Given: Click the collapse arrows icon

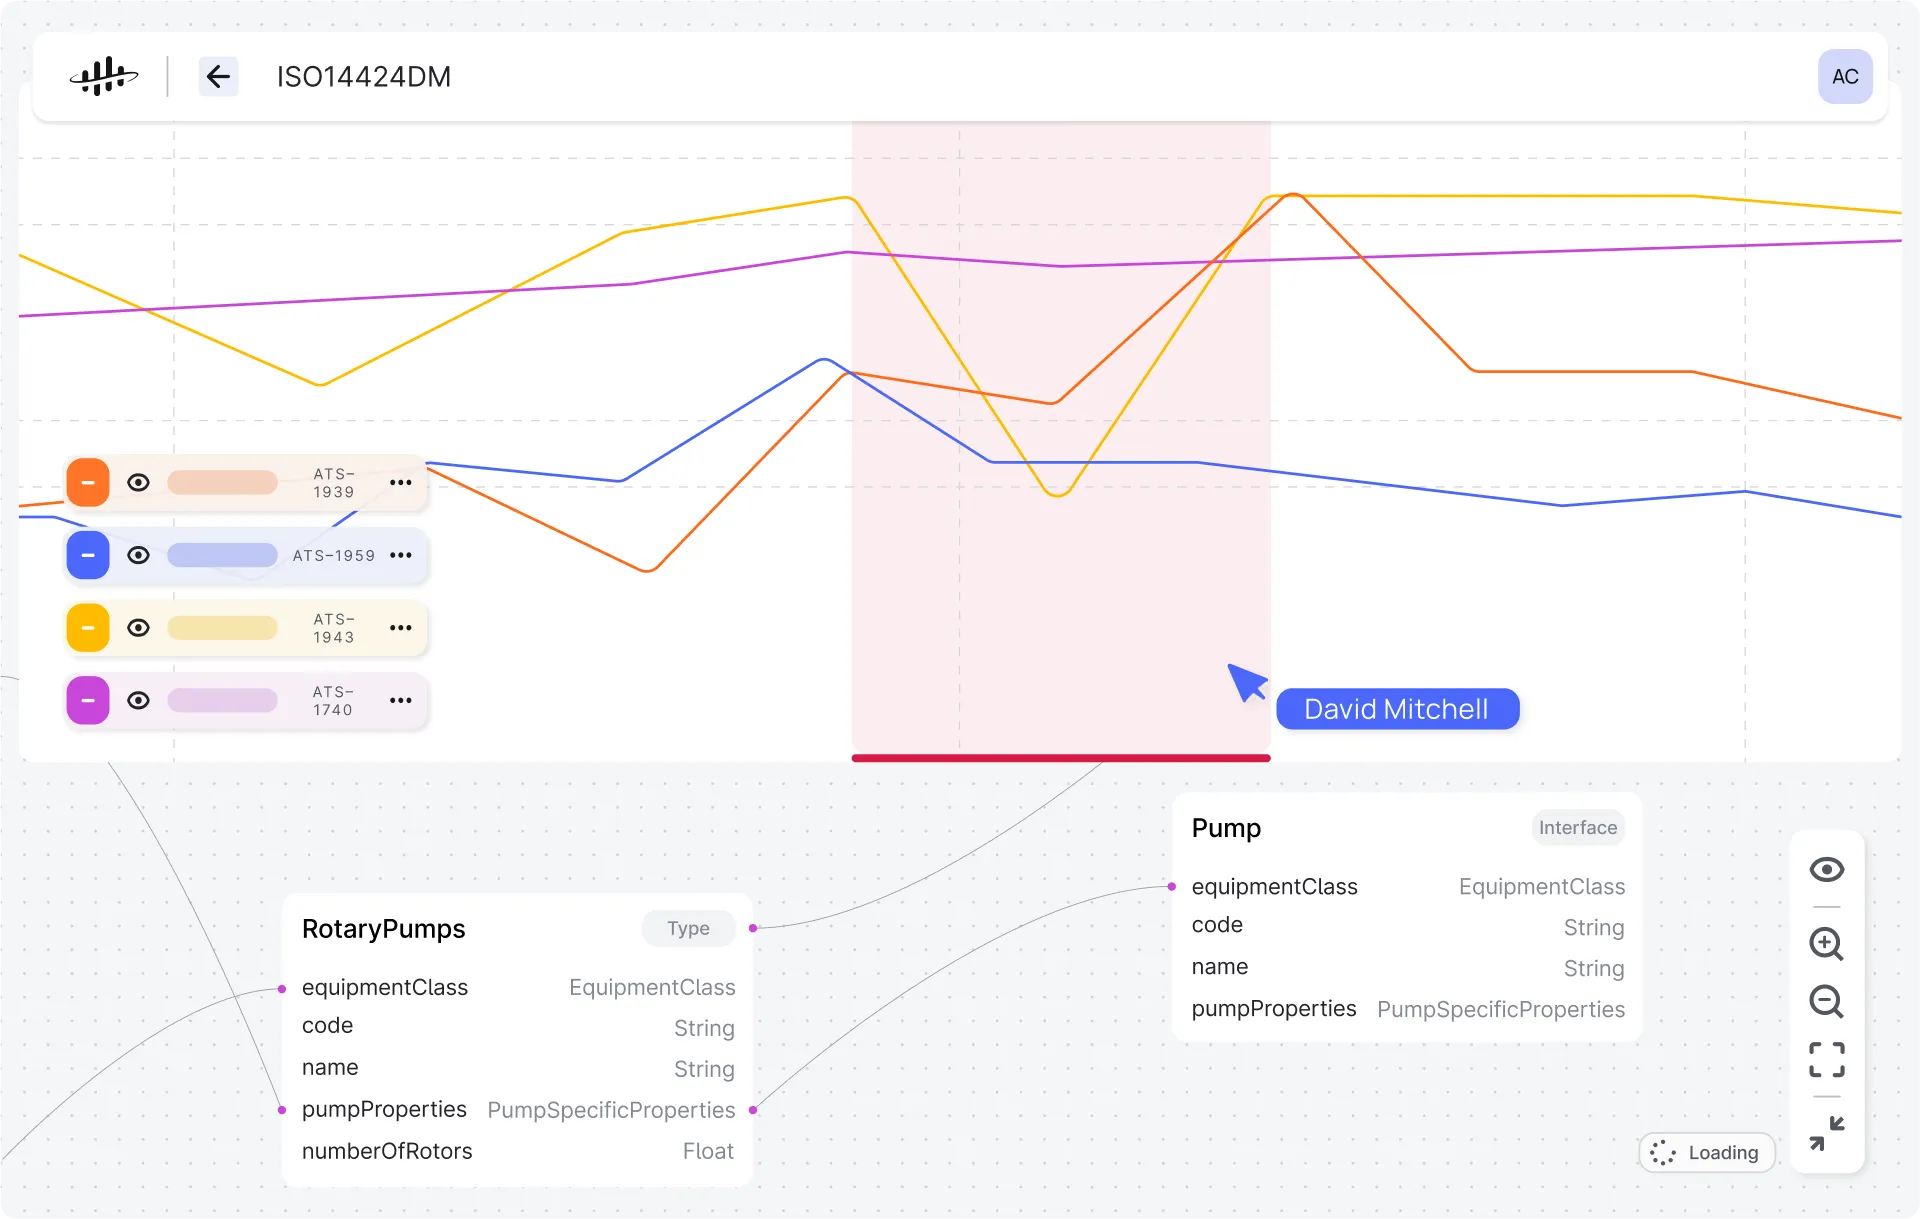Looking at the screenshot, I should [1826, 1133].
